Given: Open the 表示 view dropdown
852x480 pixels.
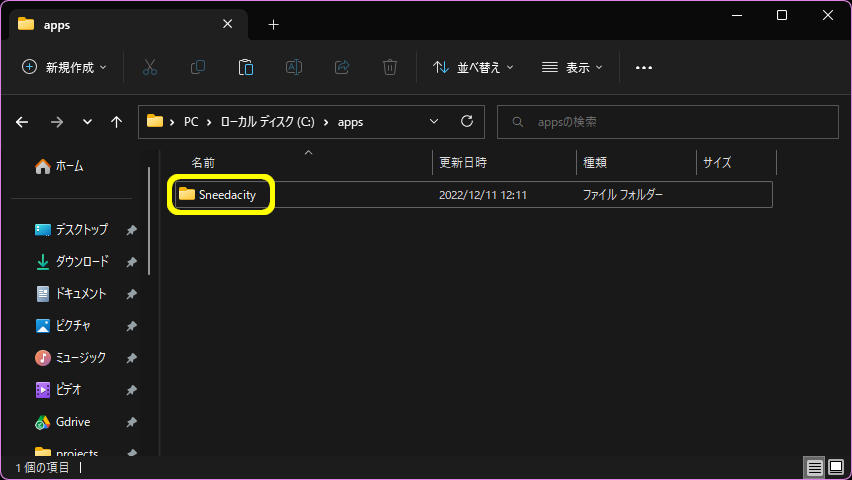Looking at the screenshot, I should click(x=572, y=67).
